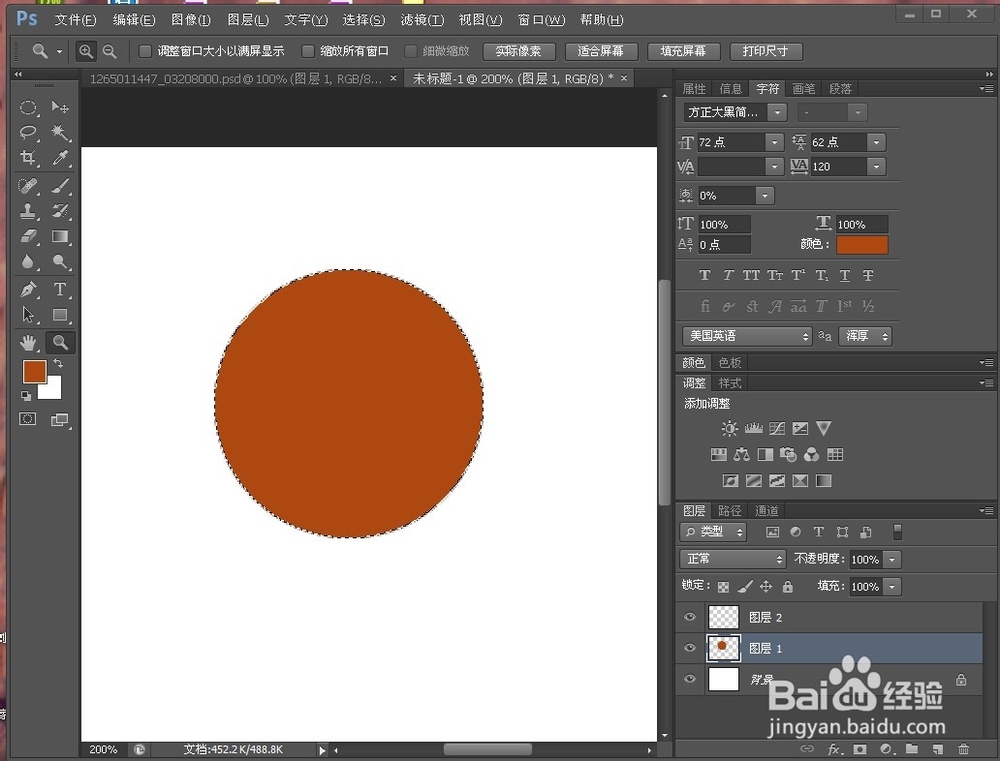The height and width of the screenshot is (761, 1000).
Task: Add Levels adjustment layer
Action: 753,428
